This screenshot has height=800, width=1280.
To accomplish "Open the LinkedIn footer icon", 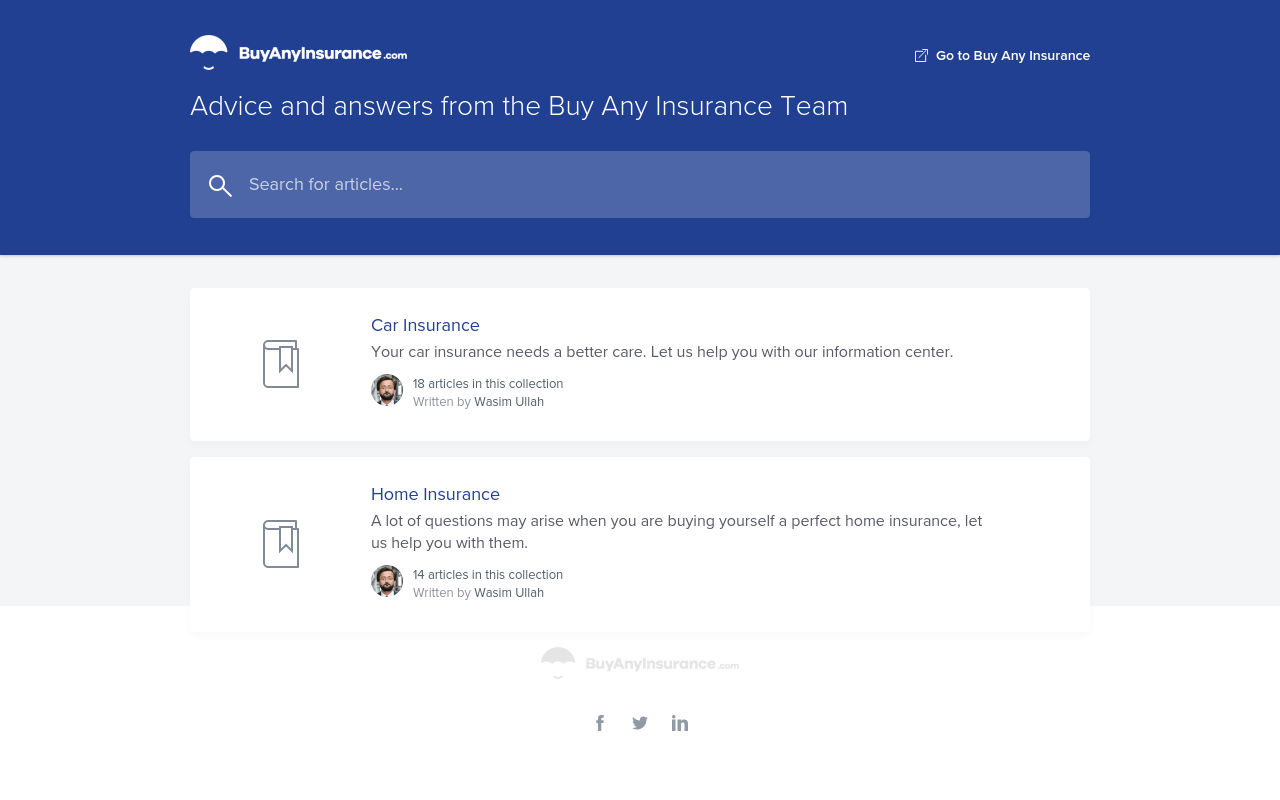I will point(680,723).
